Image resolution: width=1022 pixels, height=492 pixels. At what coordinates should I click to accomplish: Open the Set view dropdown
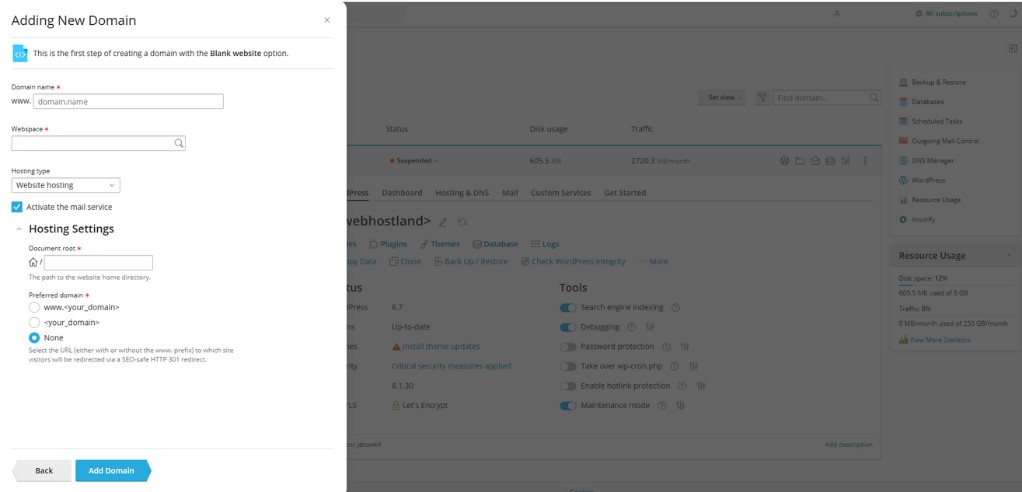[725, 98]
